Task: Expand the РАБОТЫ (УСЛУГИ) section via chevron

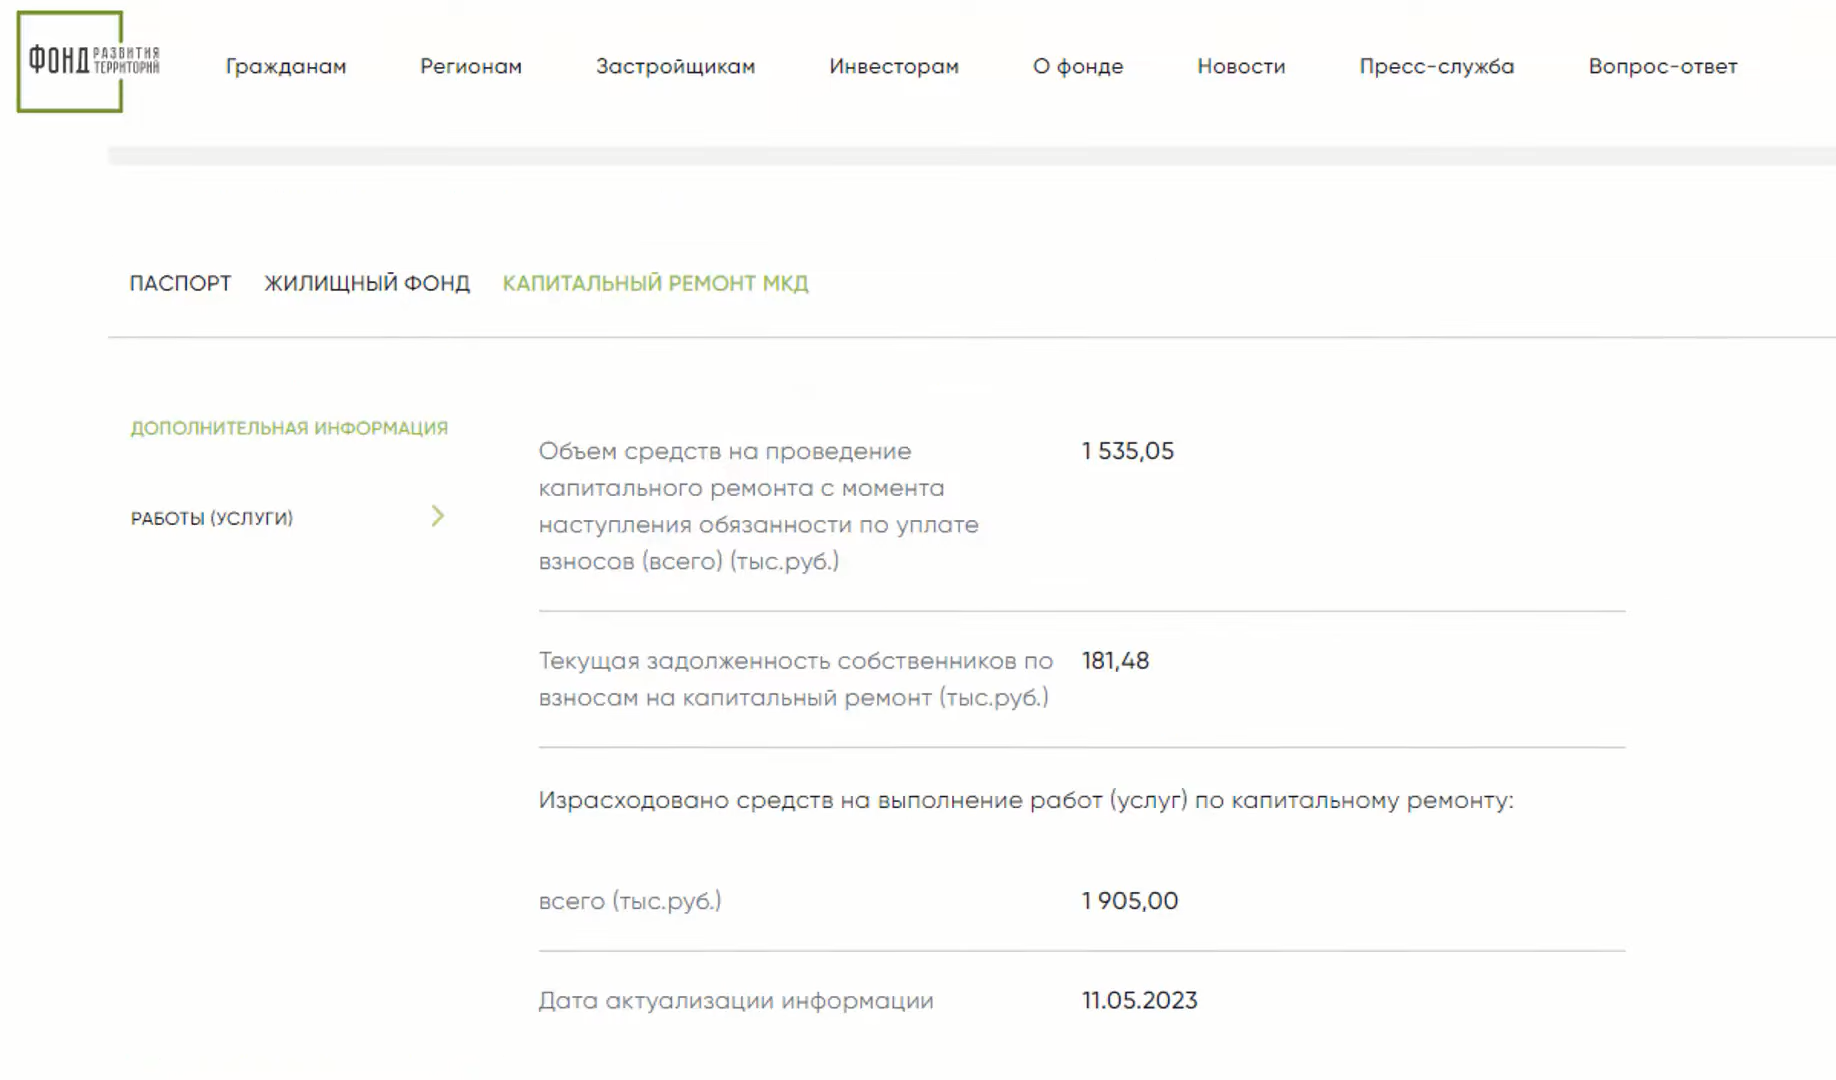Action: [437, 517]
